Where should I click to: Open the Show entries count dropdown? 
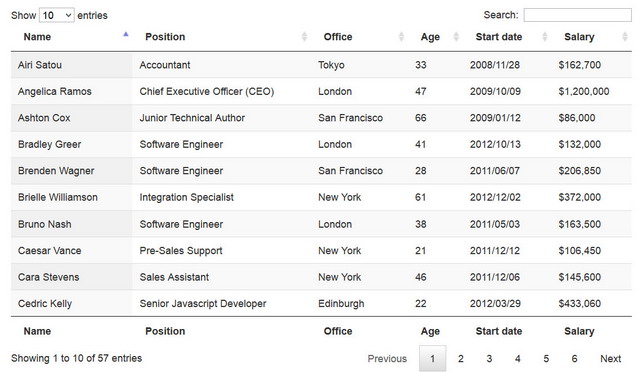(x=57, y=16)
